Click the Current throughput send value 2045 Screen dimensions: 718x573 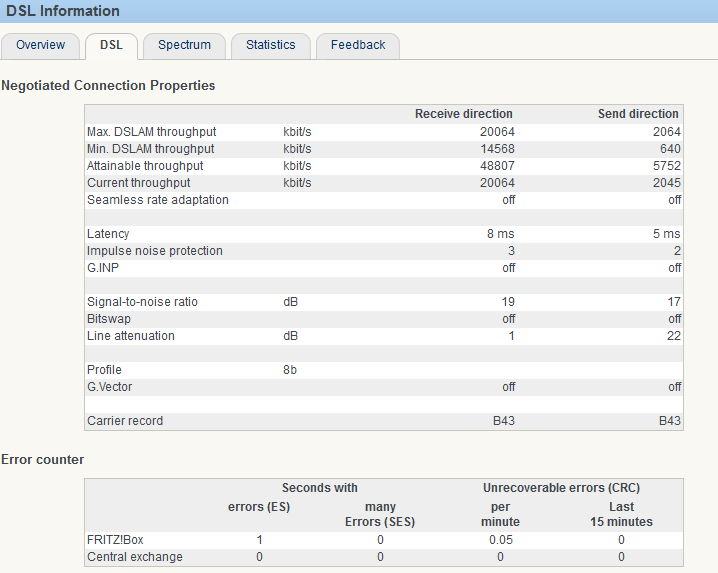(667, 183)
